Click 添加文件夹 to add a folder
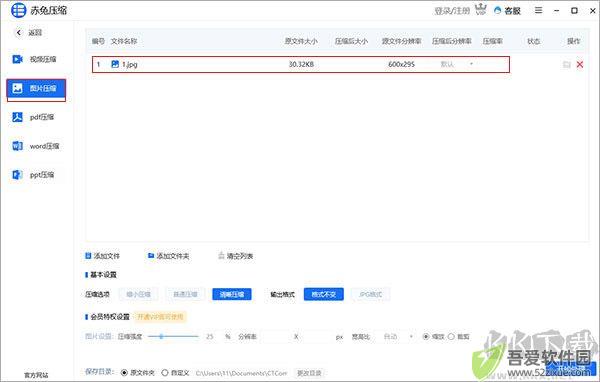 168,256
